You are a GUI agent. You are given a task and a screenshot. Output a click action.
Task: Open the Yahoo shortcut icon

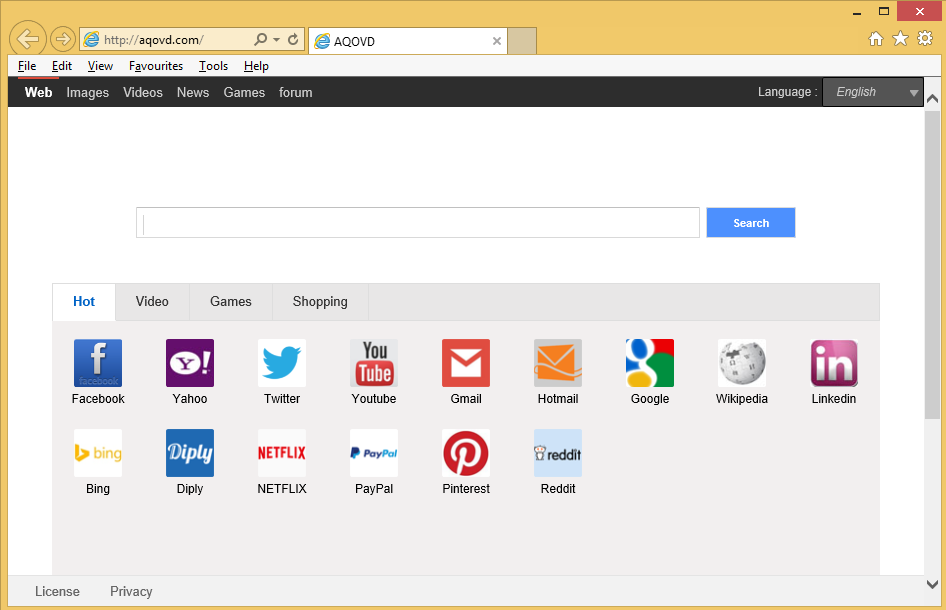click(x=190, y=363)
